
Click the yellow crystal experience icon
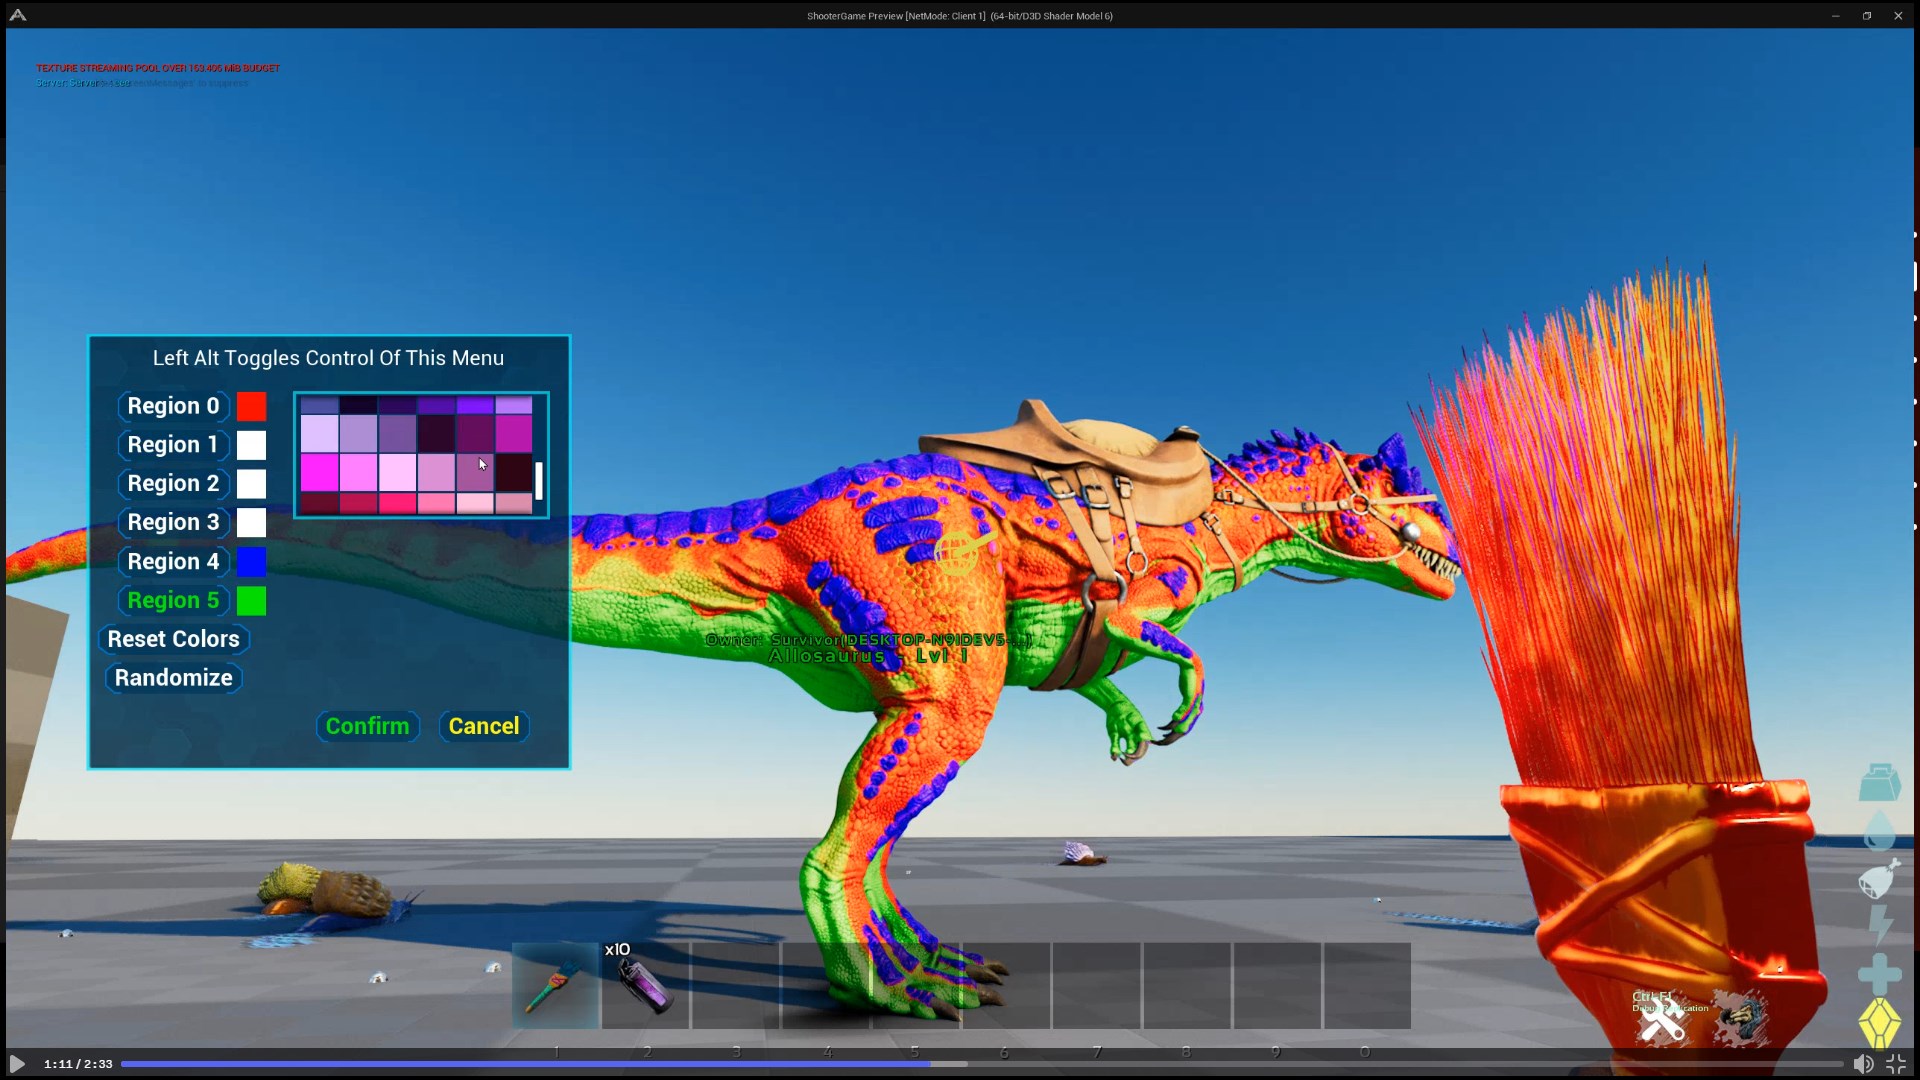pos(1879,1022)
